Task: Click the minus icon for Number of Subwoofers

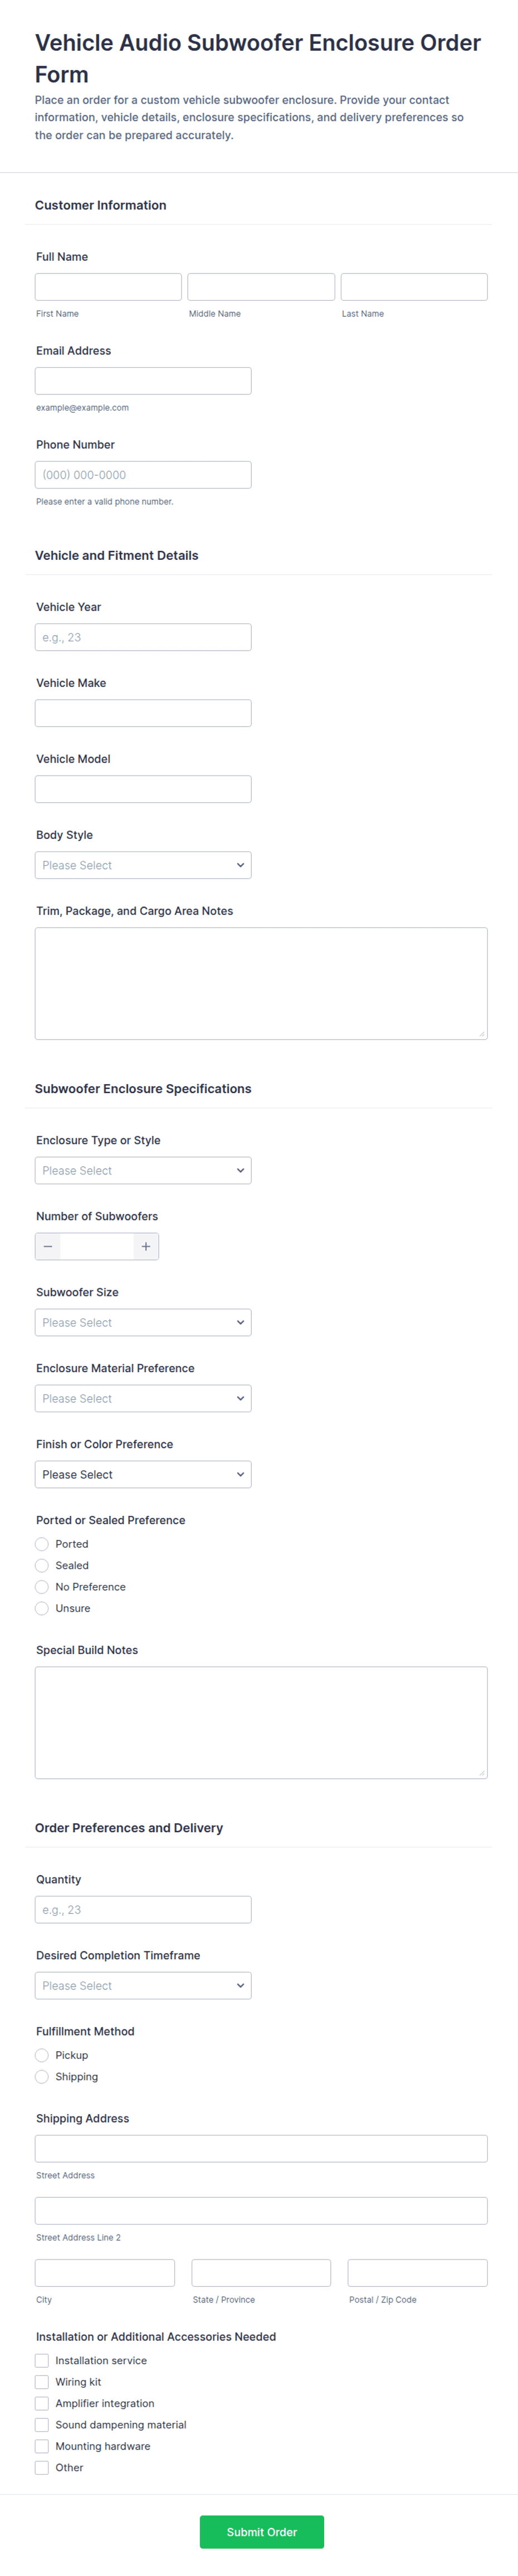Action: click(48, 1246)
